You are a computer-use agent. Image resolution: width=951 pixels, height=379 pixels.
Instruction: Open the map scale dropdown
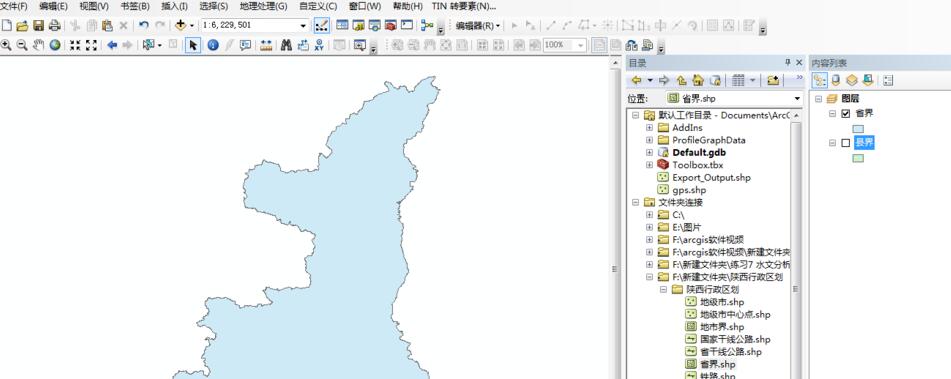click(x=303, y=25)
